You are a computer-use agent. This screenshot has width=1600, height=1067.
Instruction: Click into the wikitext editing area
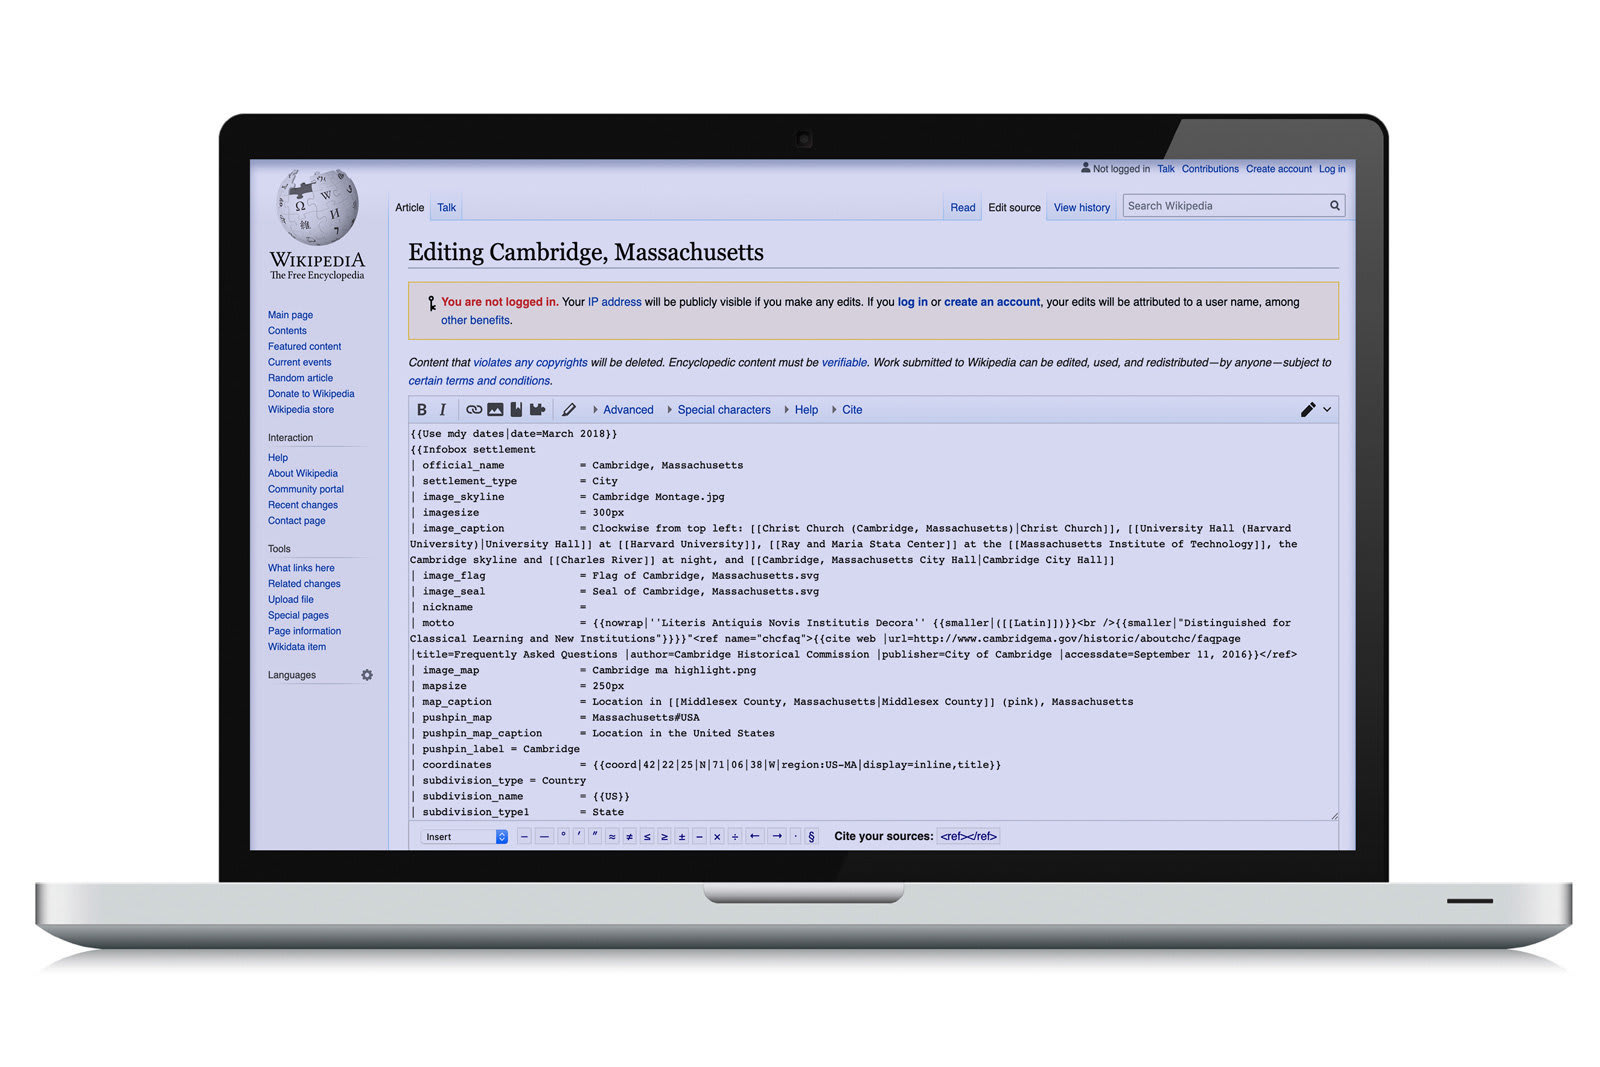(x=873, y=623)
